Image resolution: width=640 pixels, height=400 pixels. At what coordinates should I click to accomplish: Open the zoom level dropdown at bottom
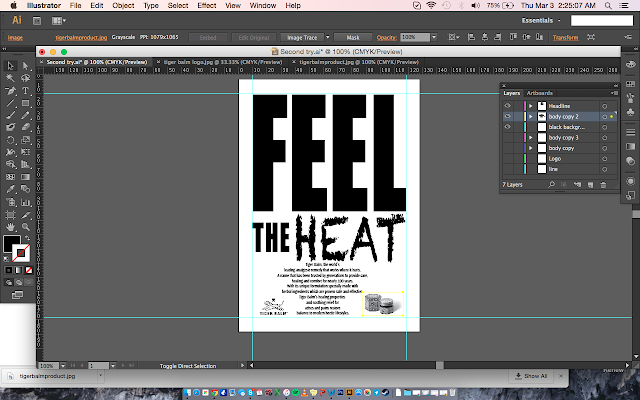coord(62,366)
